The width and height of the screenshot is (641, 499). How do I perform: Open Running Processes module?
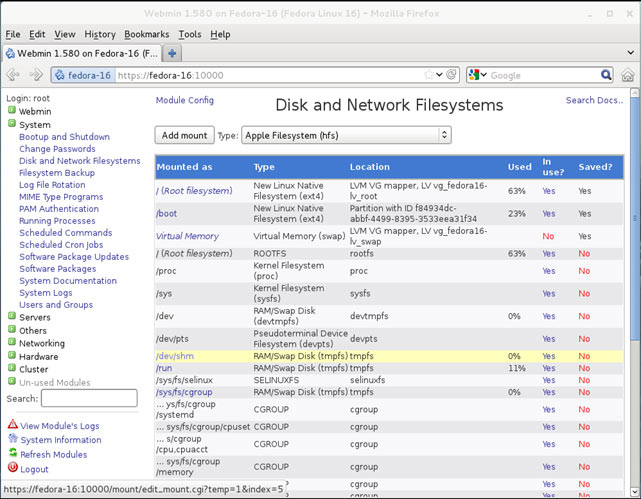pos(57,221)
